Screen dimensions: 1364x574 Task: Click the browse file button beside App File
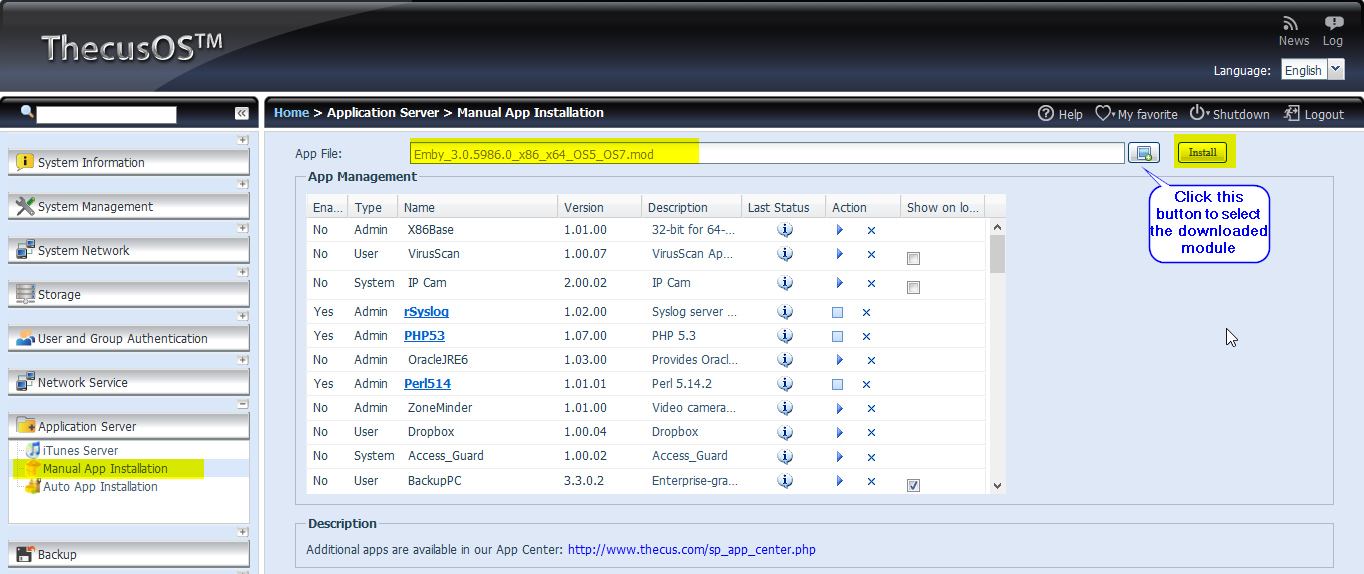point(1144,153)
